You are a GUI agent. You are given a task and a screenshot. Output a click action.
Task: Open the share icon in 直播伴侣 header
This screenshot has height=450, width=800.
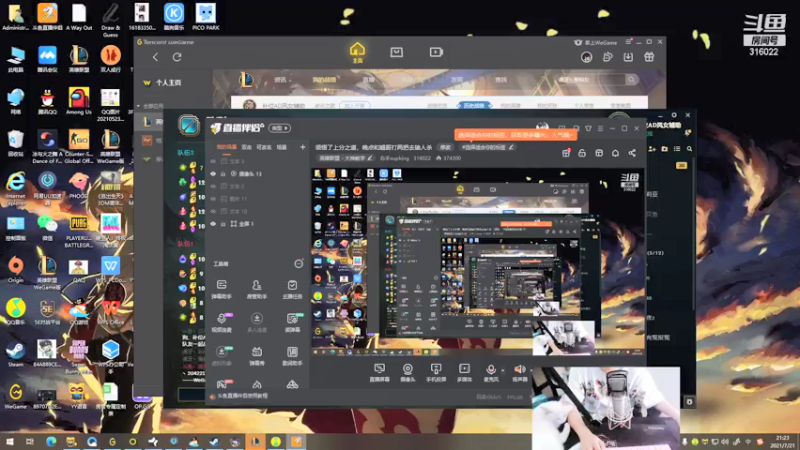click(632, 153)
